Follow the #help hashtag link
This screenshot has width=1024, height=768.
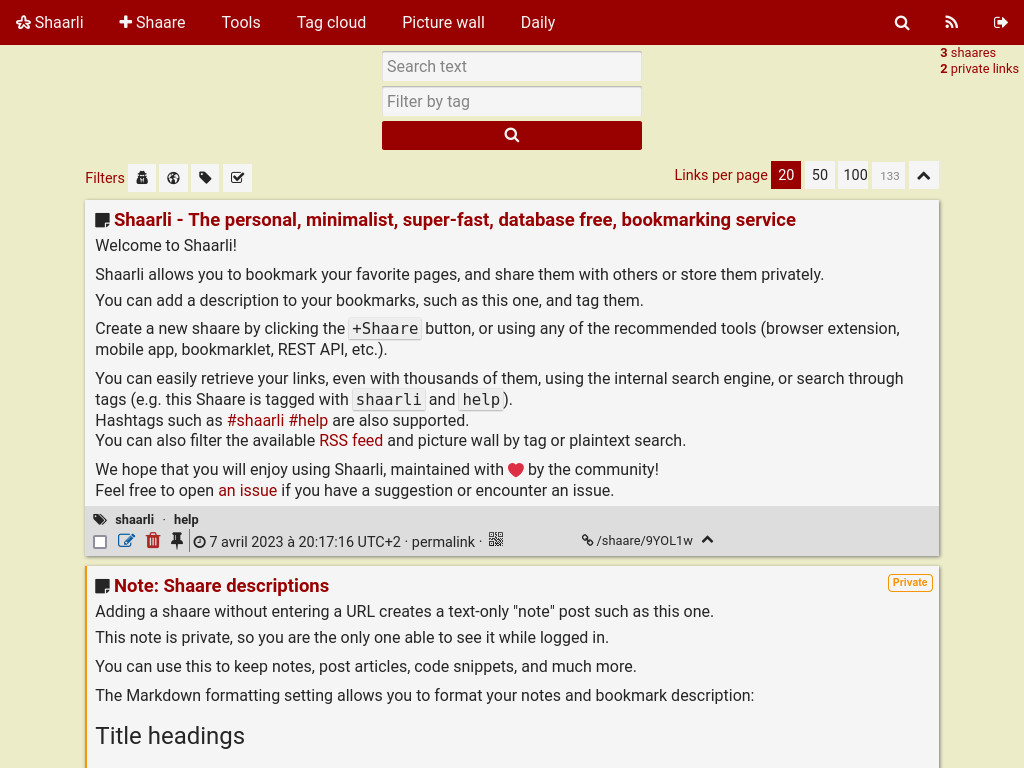pos(308,421)
